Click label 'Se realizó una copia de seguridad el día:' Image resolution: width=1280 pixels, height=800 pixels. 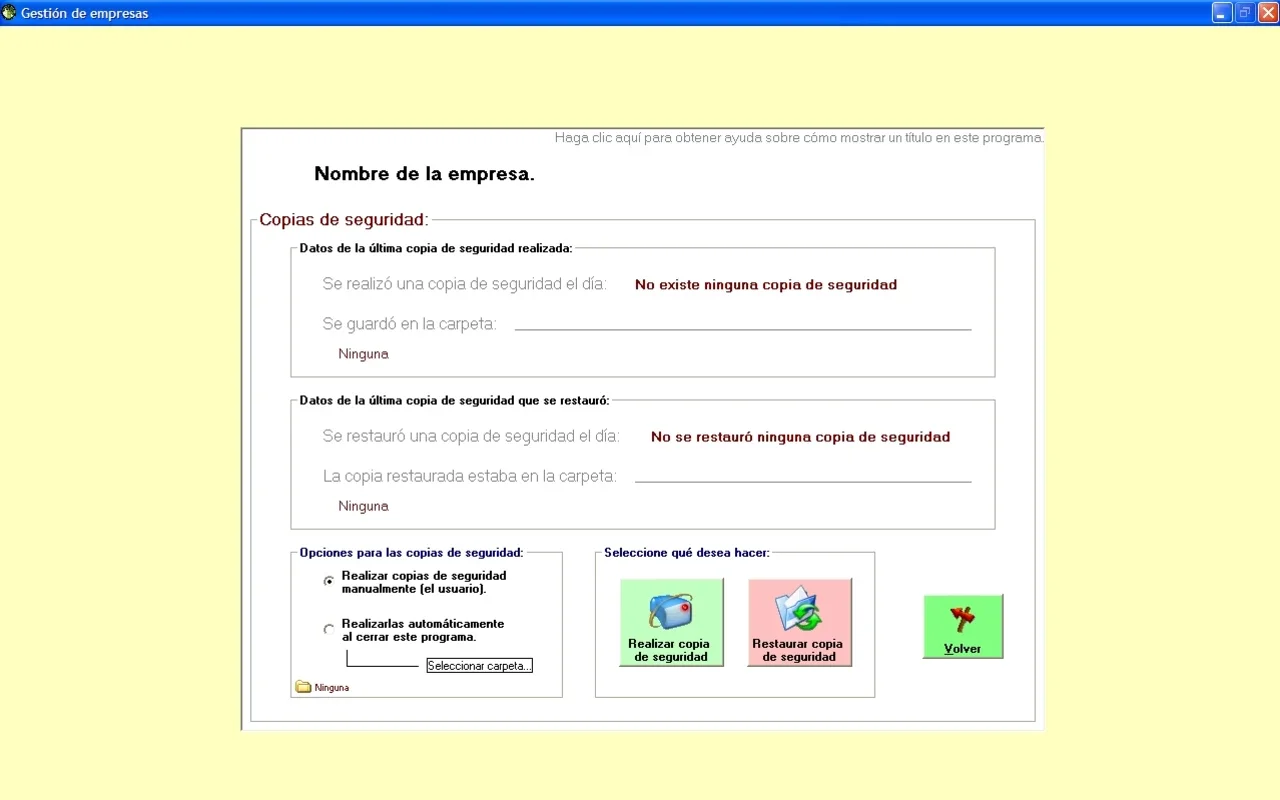pyautogui.click(x=464, y=284)
